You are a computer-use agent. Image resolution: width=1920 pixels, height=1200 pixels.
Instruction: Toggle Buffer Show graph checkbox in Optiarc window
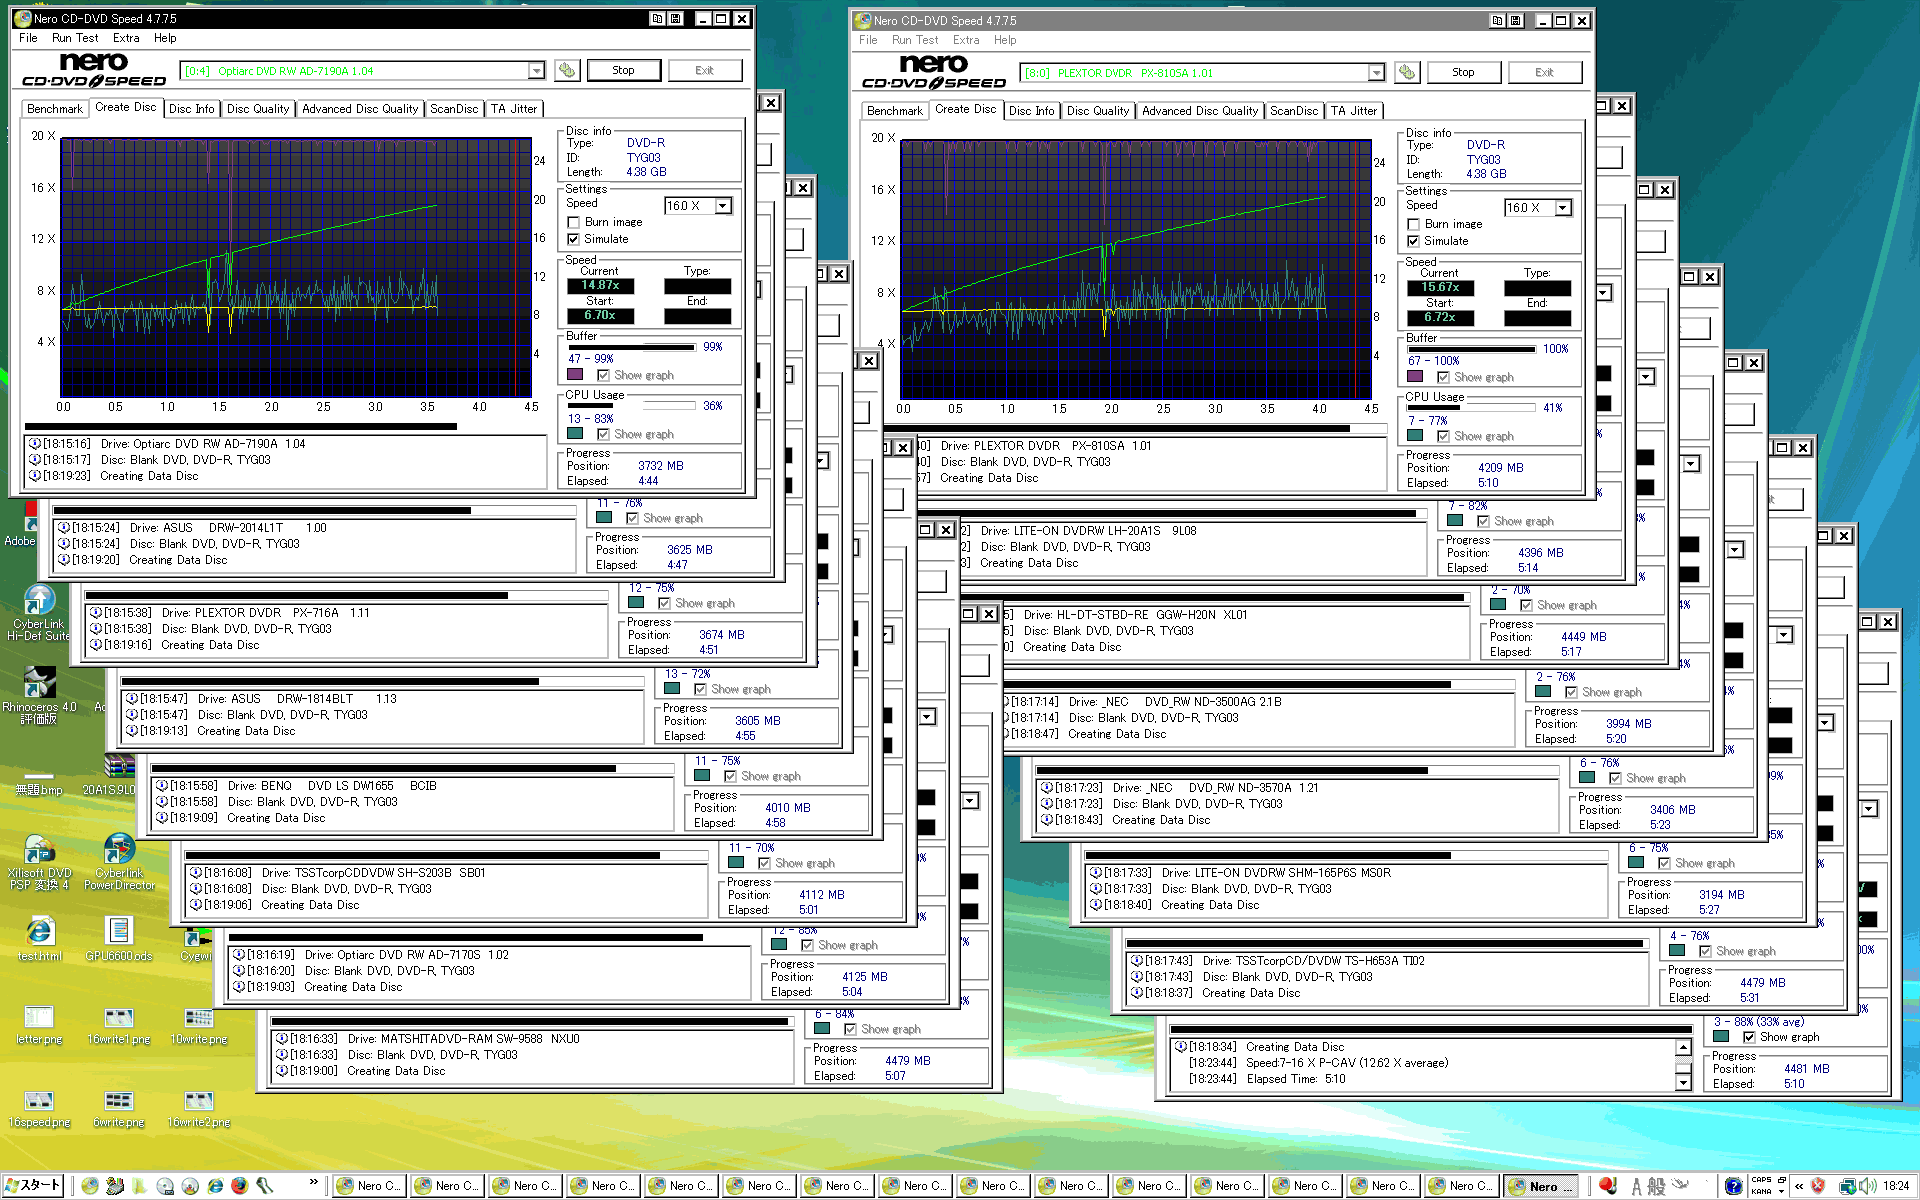(x=603, y=375)
